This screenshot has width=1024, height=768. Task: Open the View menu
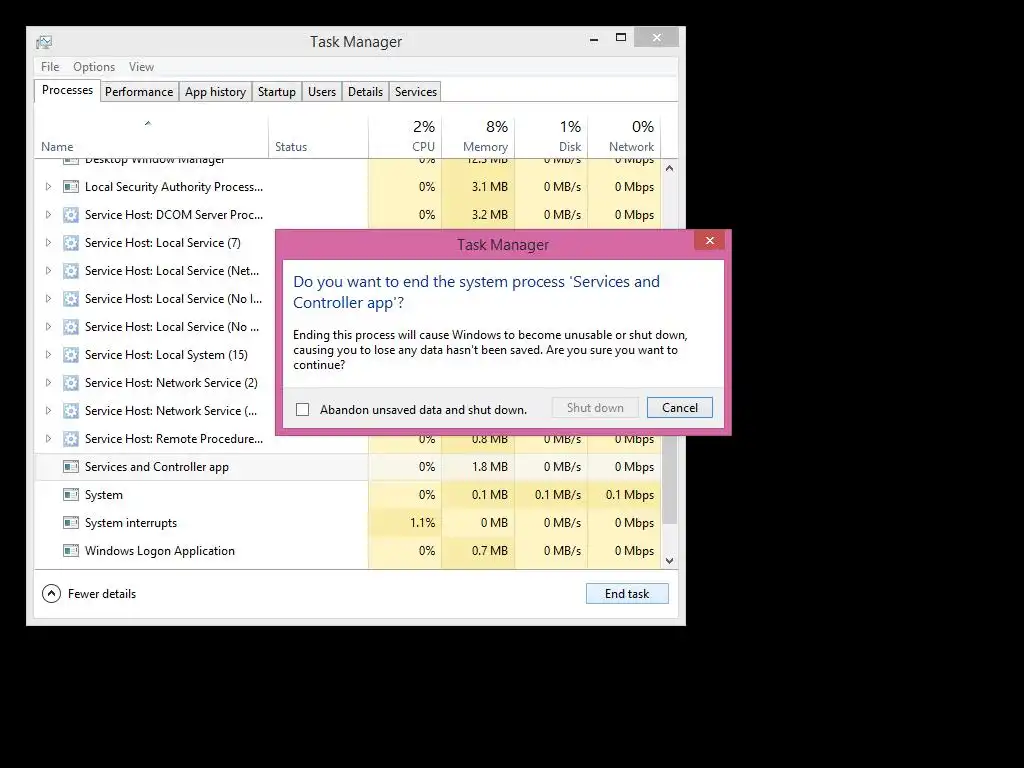(141, 67)
